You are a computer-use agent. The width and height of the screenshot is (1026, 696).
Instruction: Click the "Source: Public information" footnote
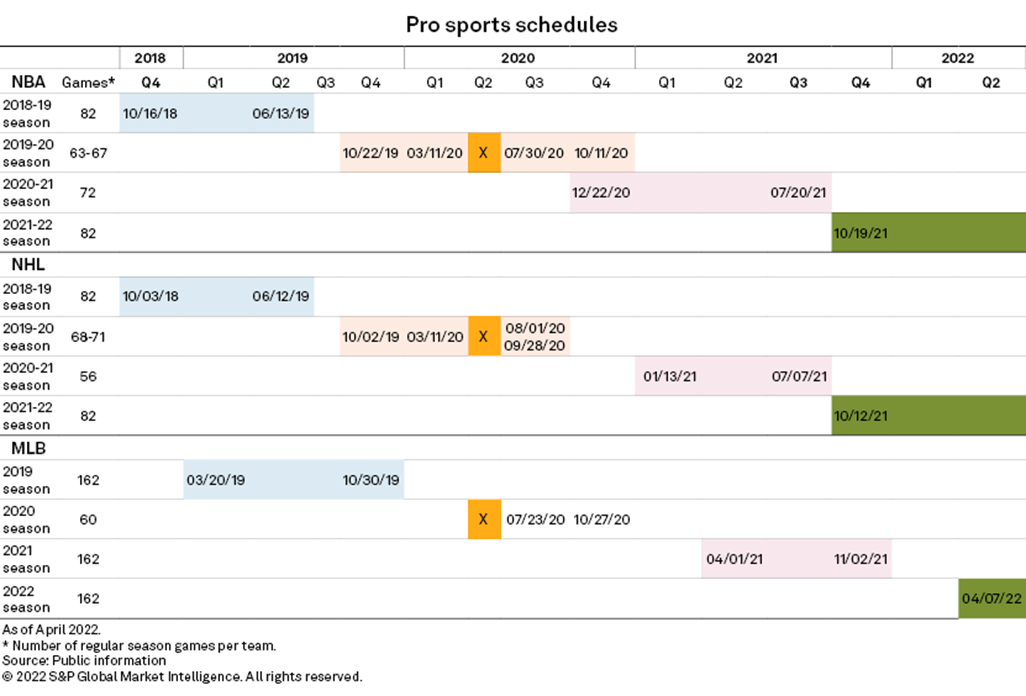(x=83, y=661)
